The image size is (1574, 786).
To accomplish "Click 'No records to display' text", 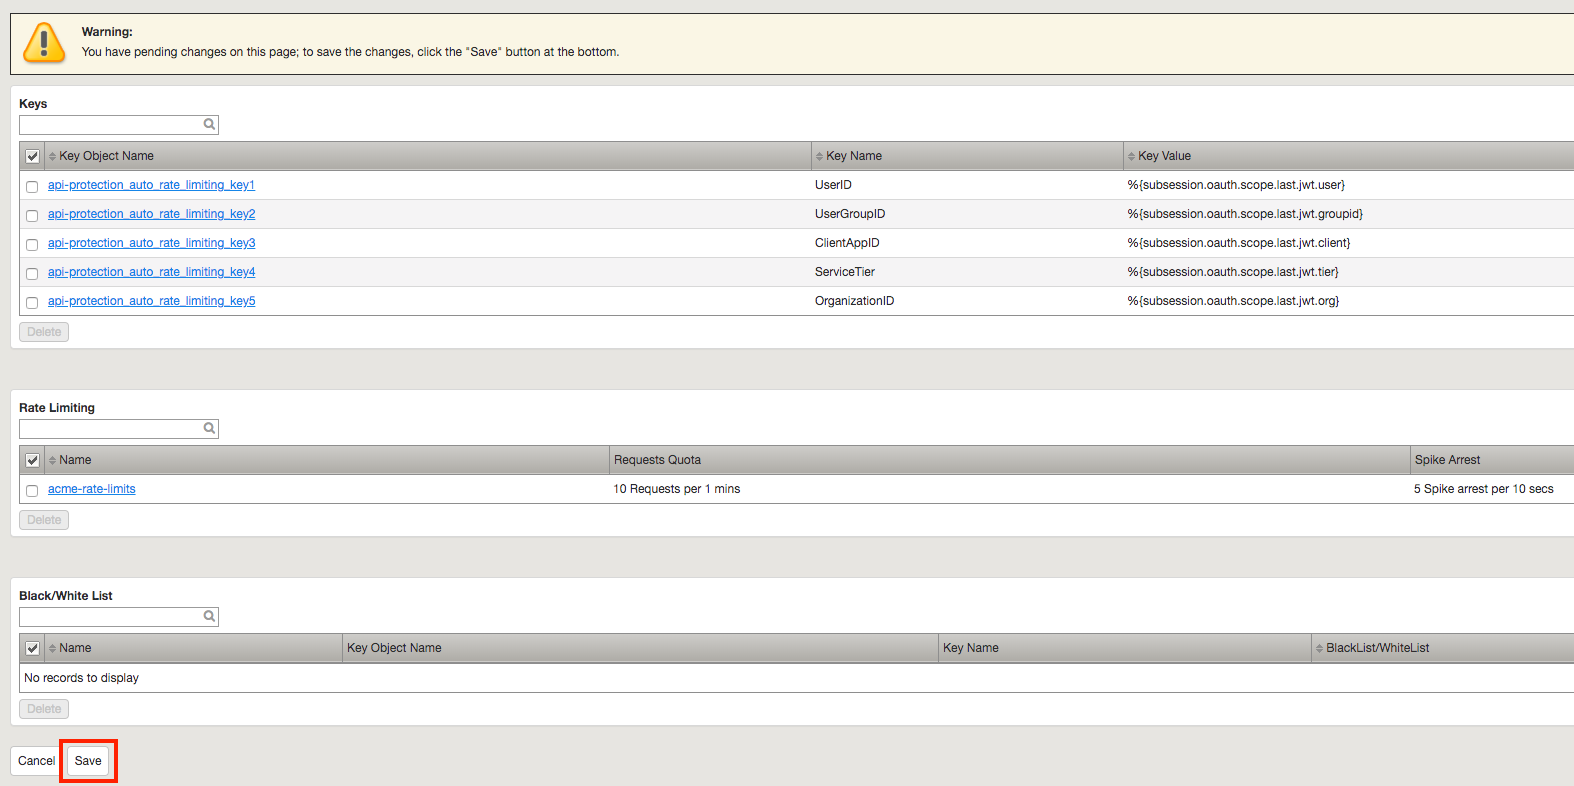I will (82, 678).
